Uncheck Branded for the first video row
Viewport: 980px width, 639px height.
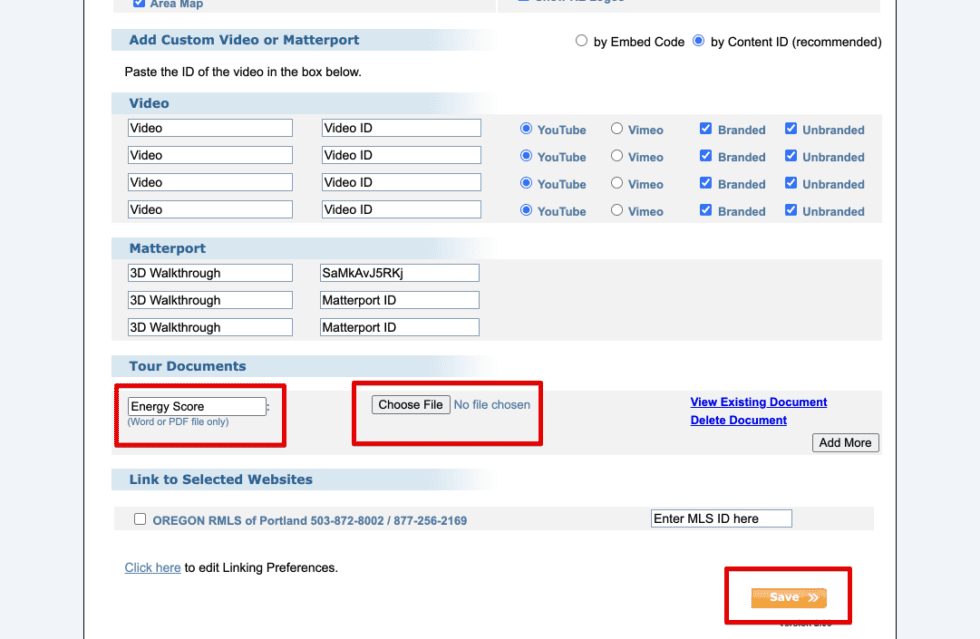(706, 129)
